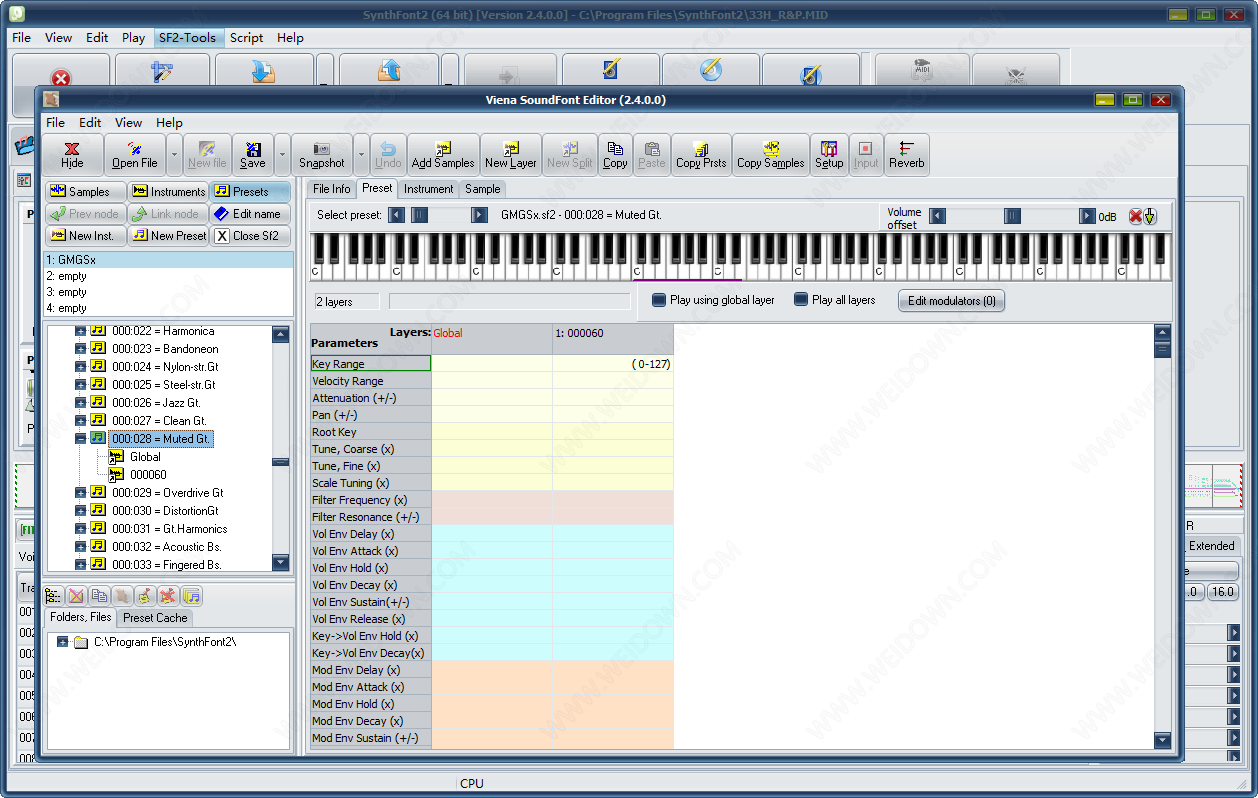Click the Volume offset slider thumb
This screenshot has width=1258, height=798.
1012,216
